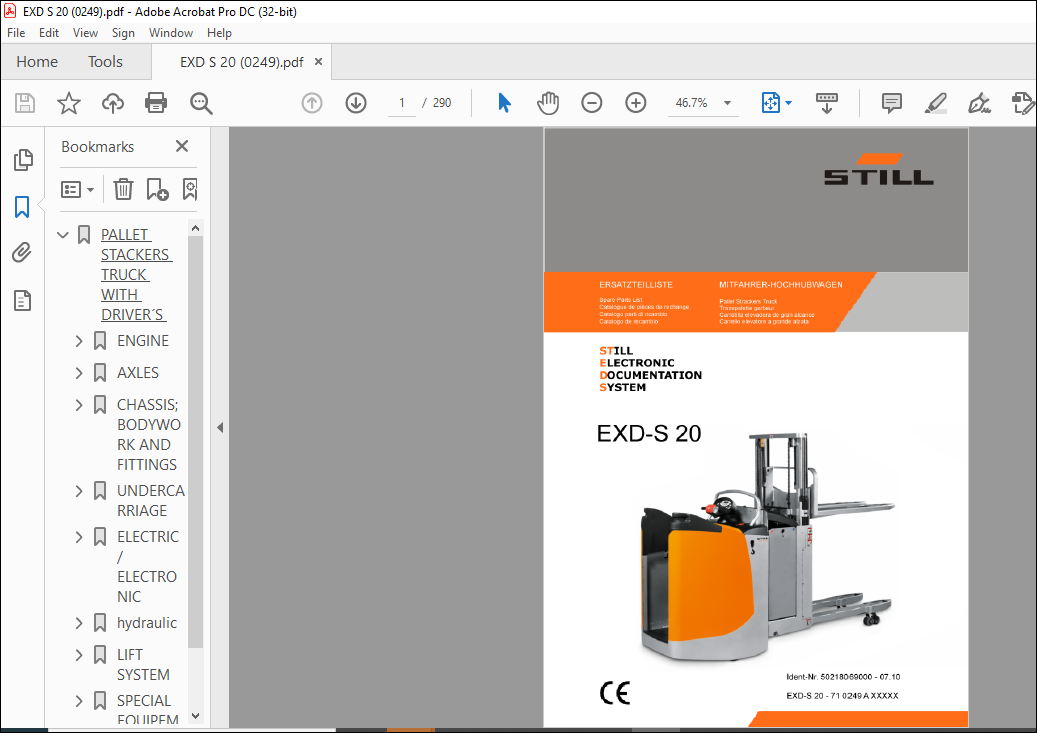Click the EXD-S 20 cover page

coord(756,427)
